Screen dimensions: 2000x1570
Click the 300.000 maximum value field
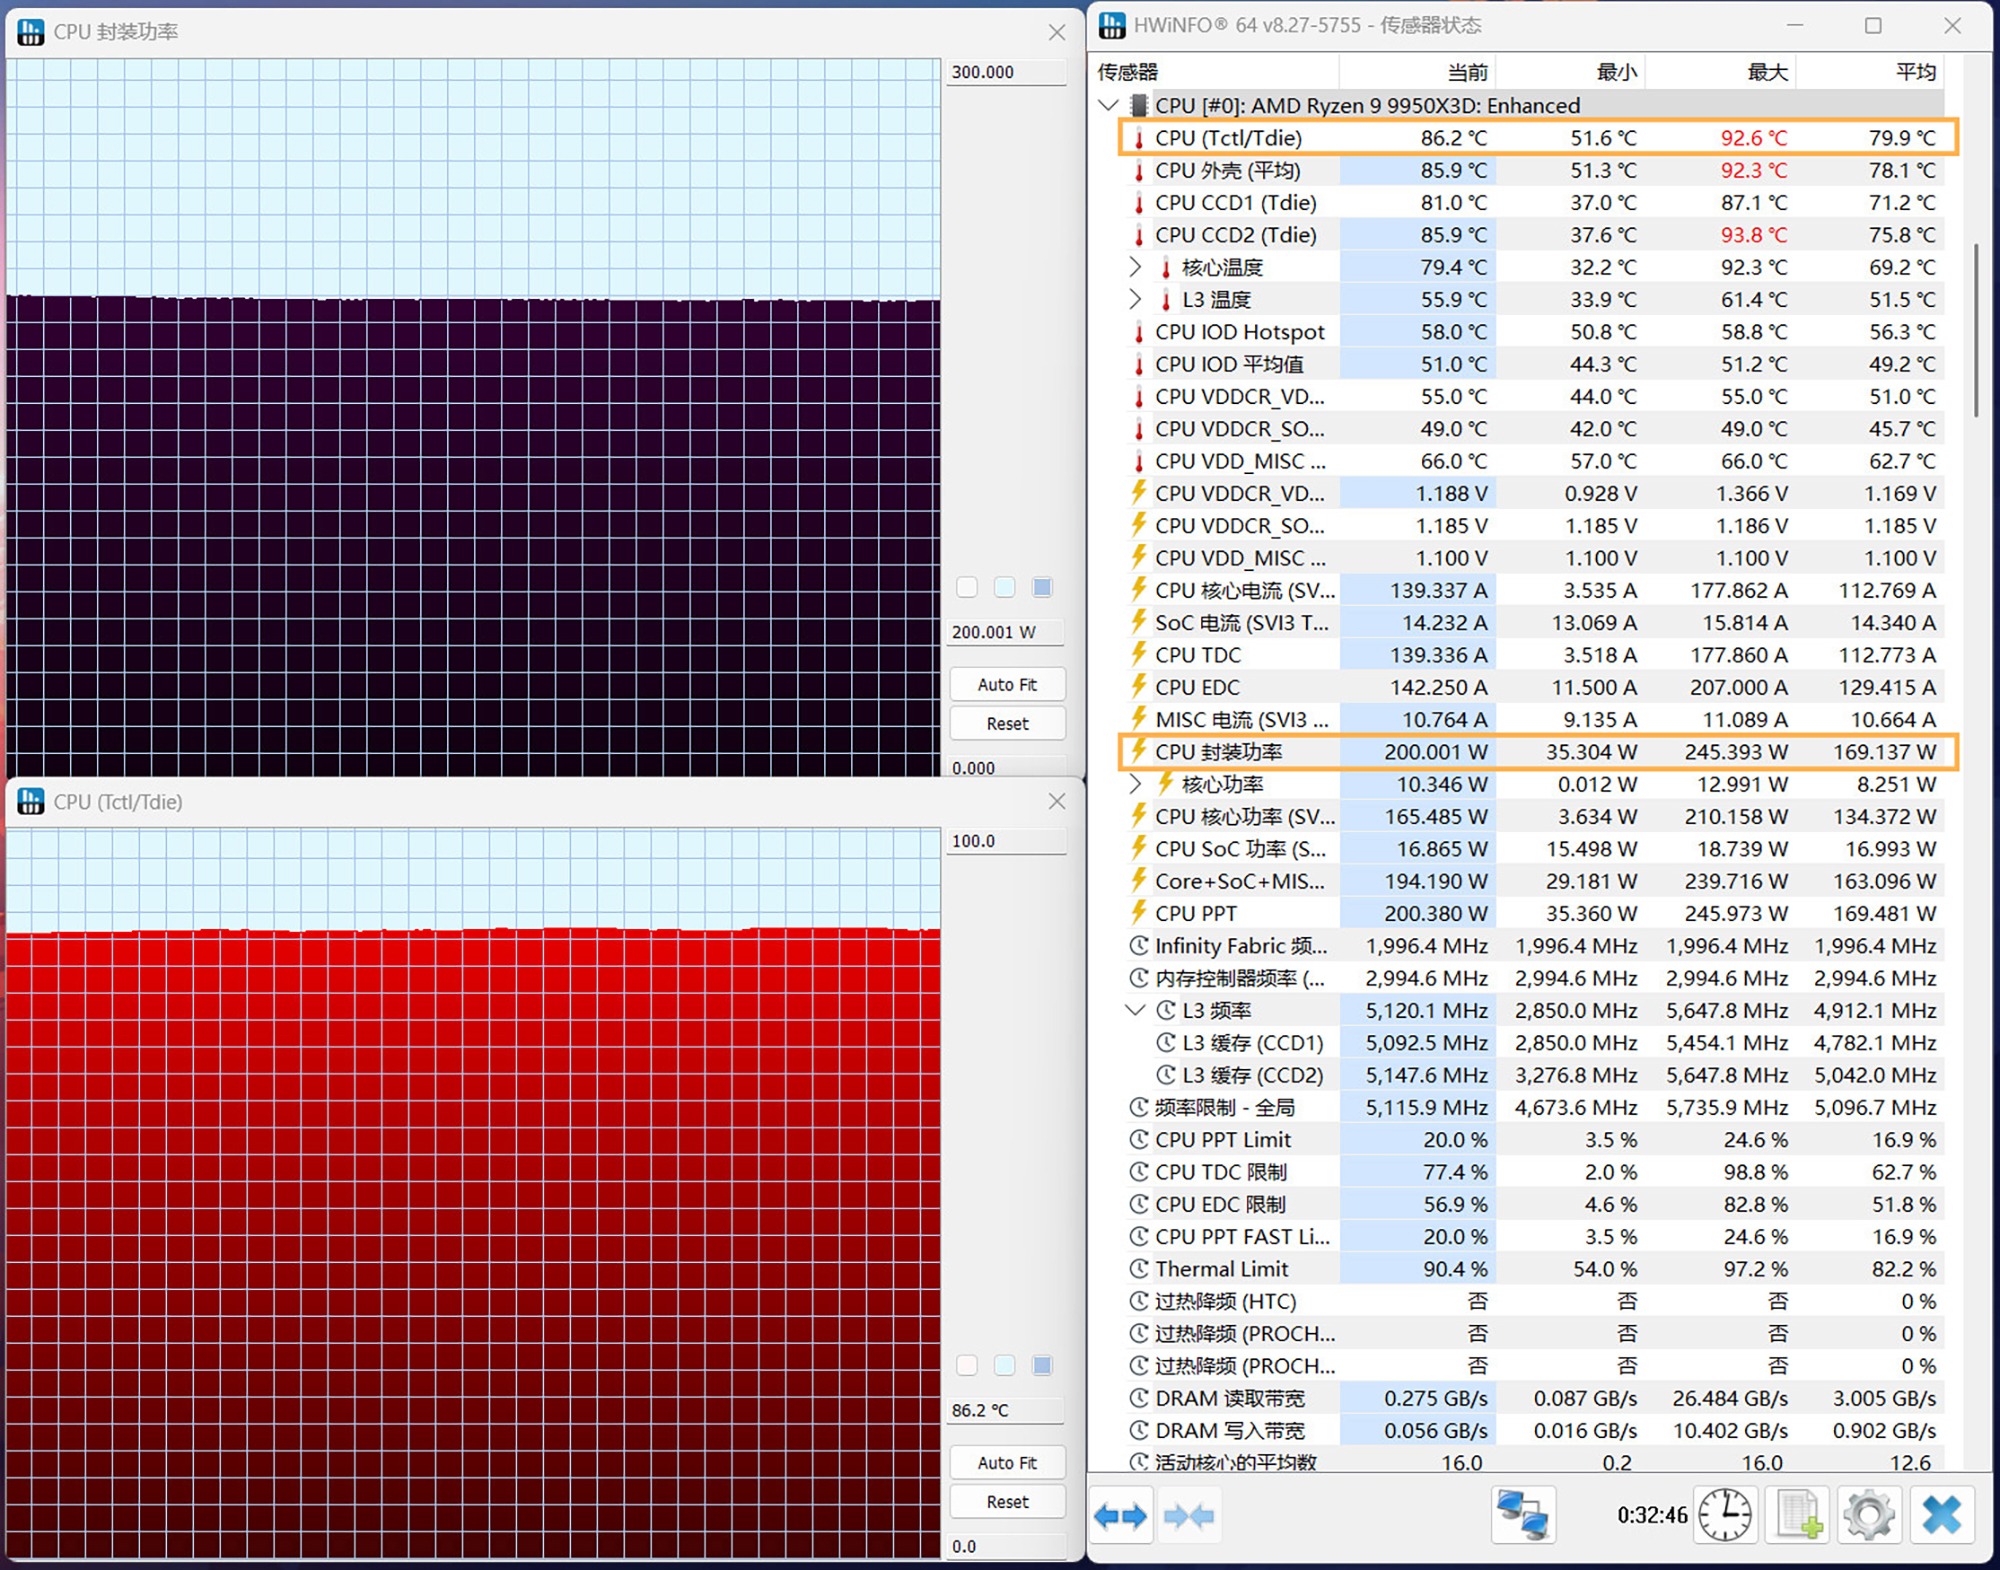coord(1005,72)
